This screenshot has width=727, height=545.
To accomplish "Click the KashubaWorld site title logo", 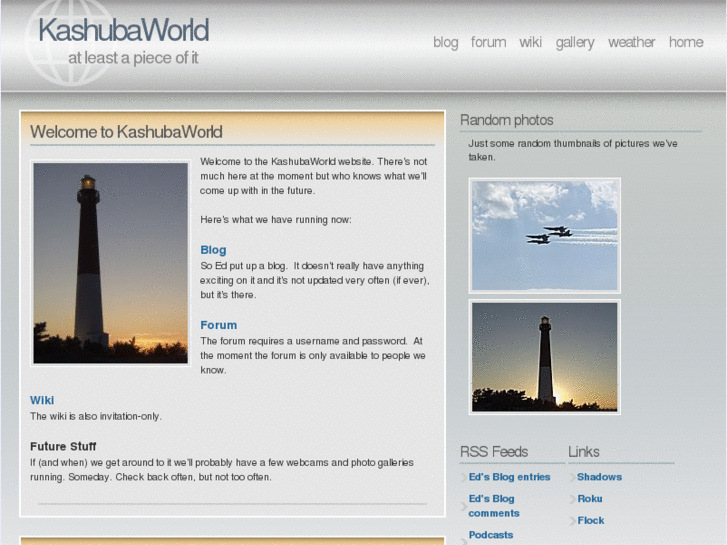I will pos(123,30).
